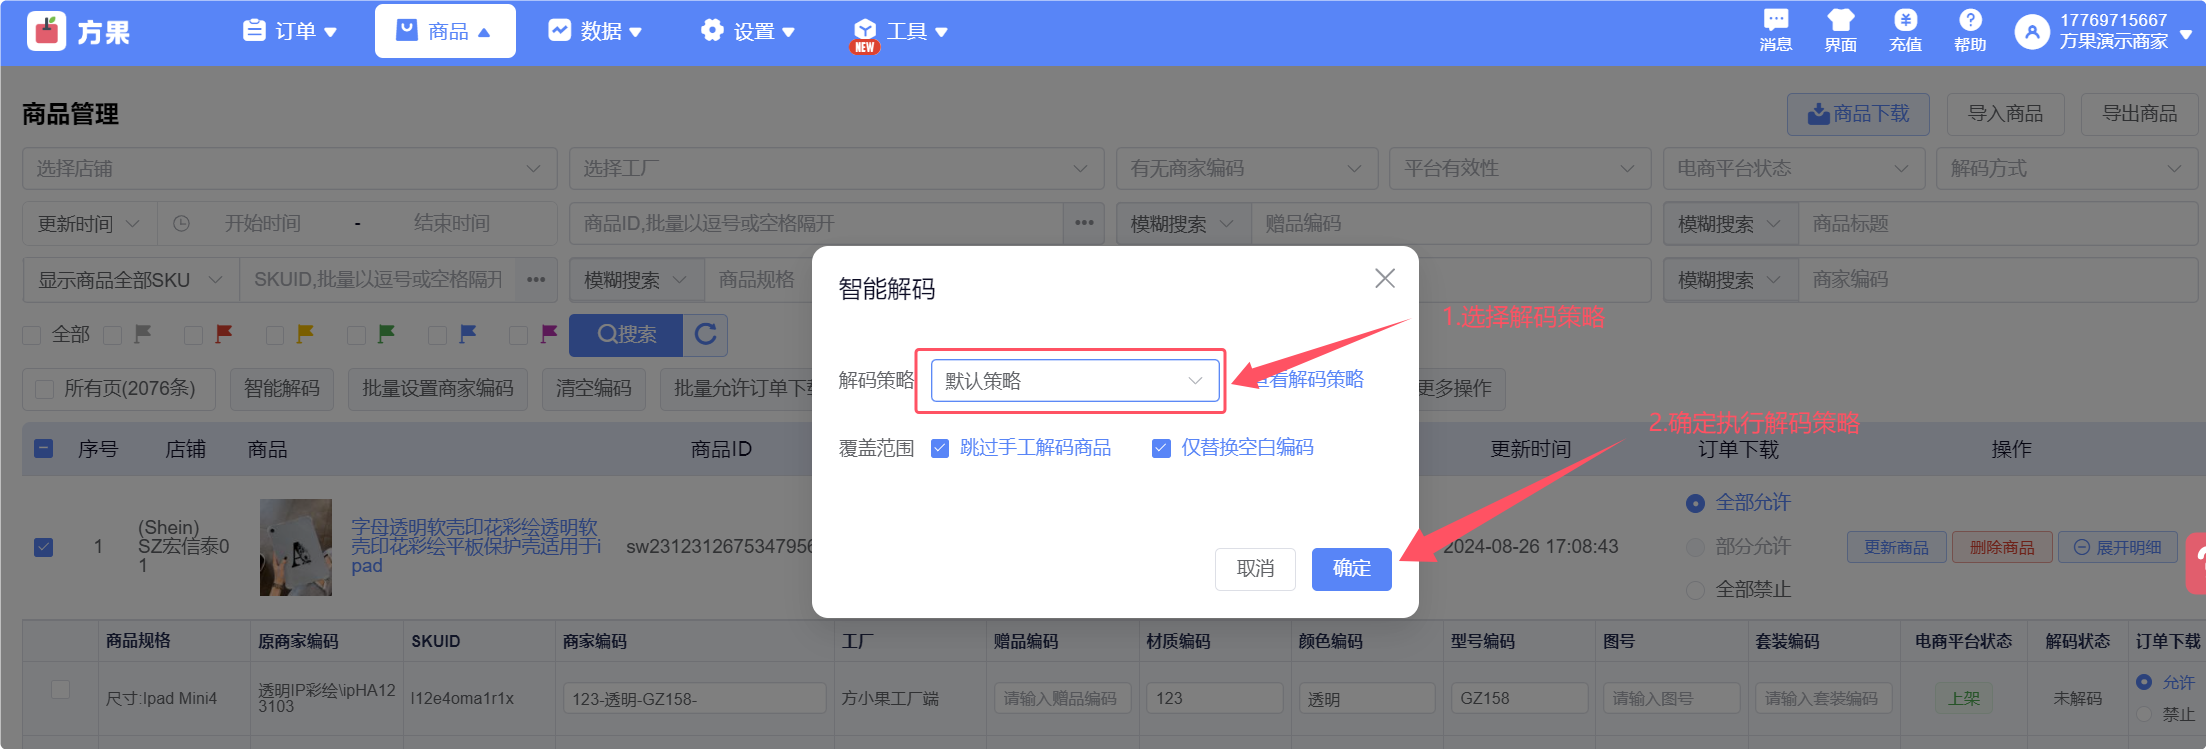
Task: Click the 方果 apple logo icon
Action: click(46, 32)
